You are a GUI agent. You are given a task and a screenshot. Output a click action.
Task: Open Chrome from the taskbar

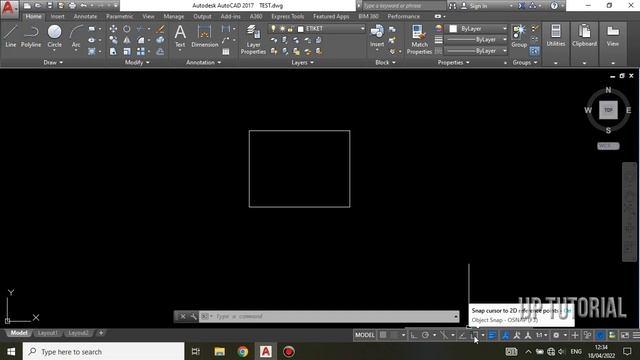[242, 351]
